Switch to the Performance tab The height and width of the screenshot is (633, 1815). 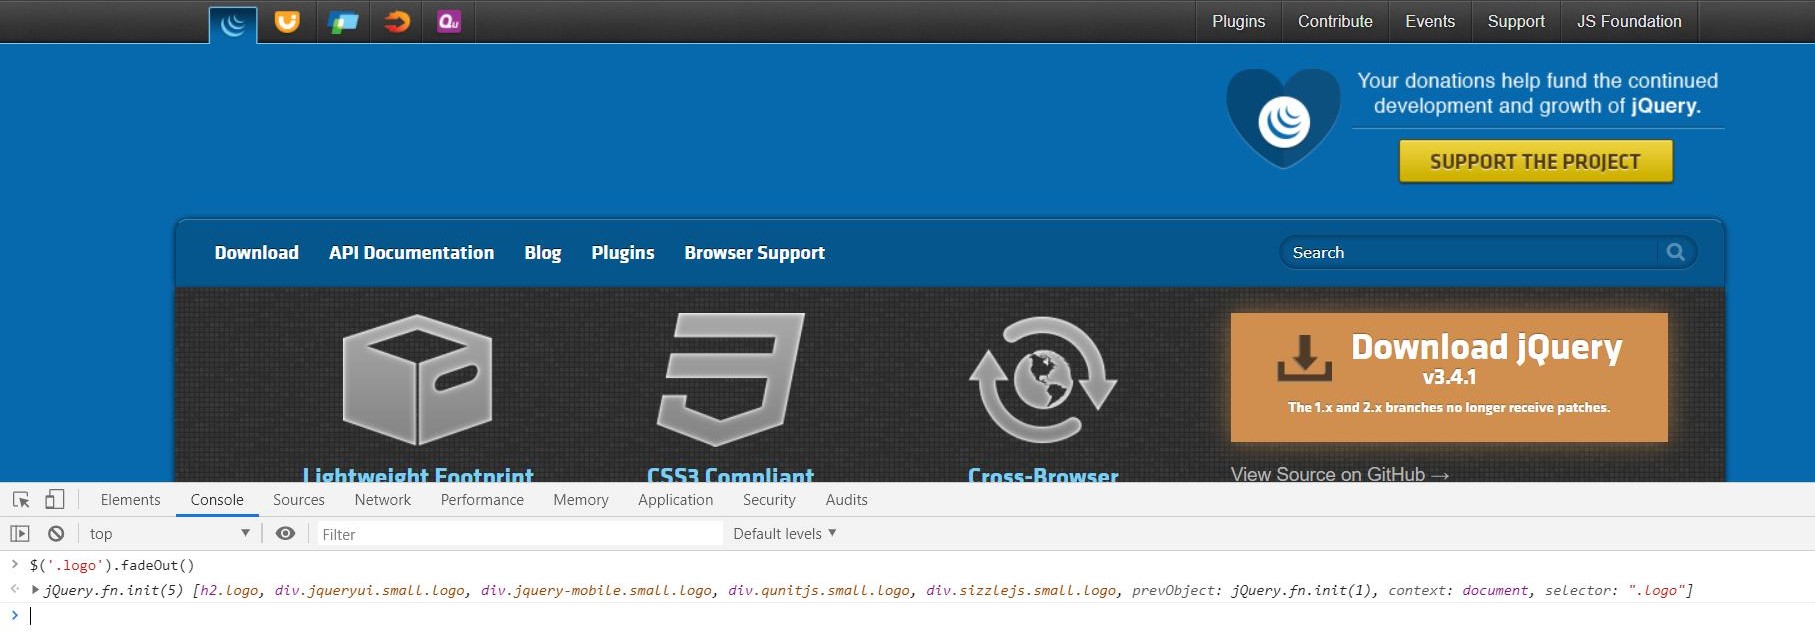pyautogui.click(x=482, y=499)
